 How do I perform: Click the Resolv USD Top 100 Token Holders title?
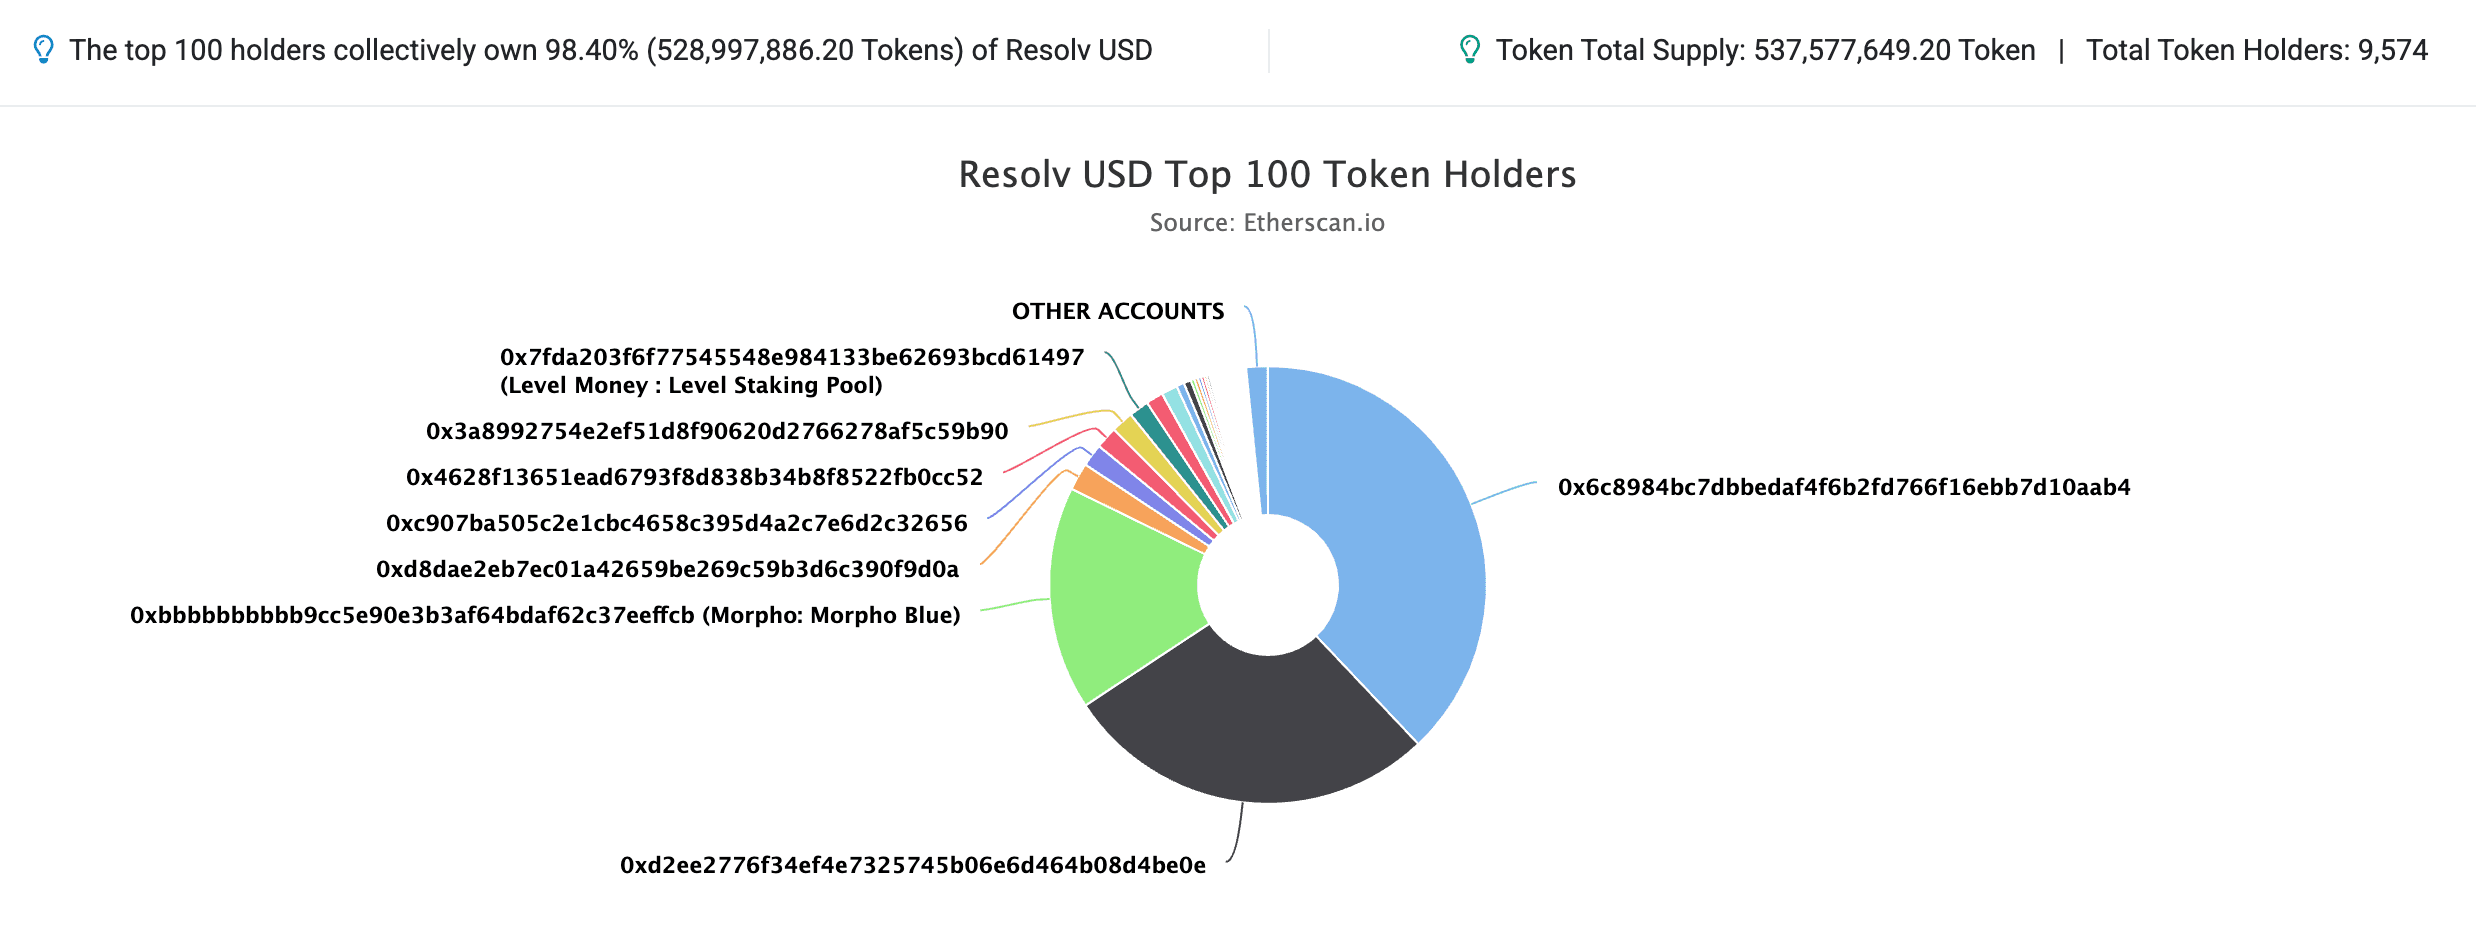click(1267, 175)
